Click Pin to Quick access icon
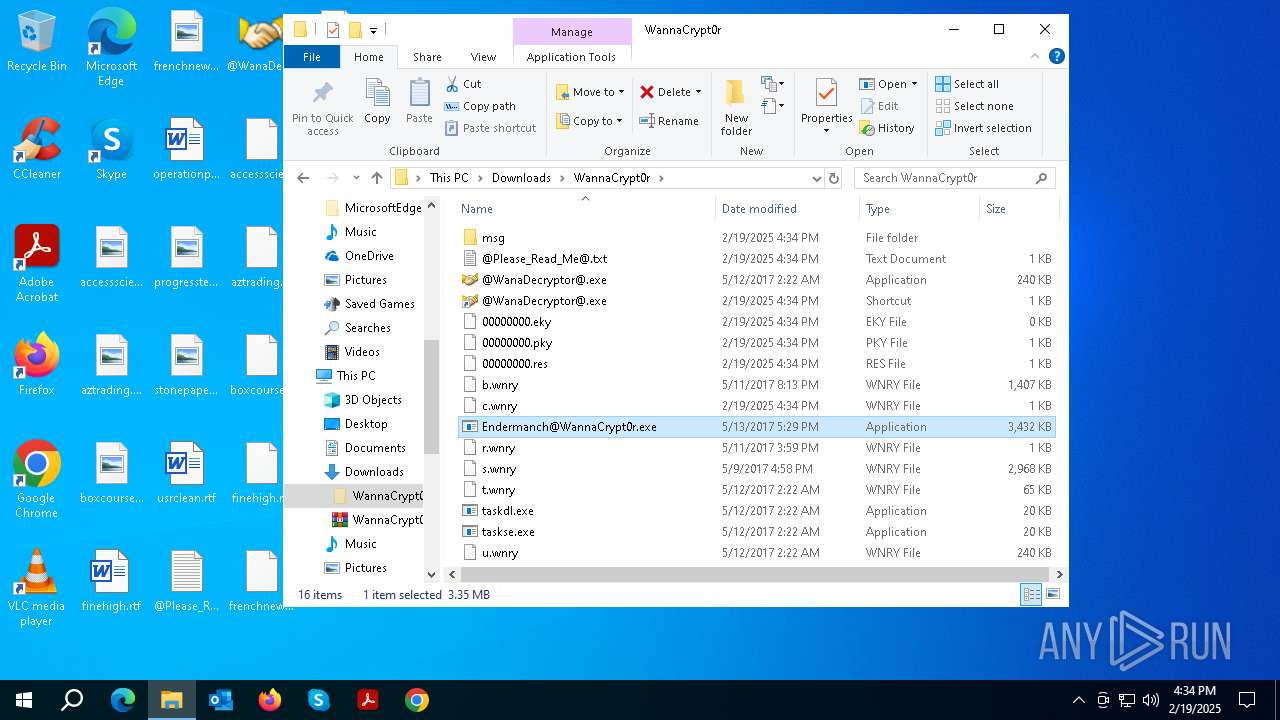Viewport: 1280px width, 720px height. point(322,108)
